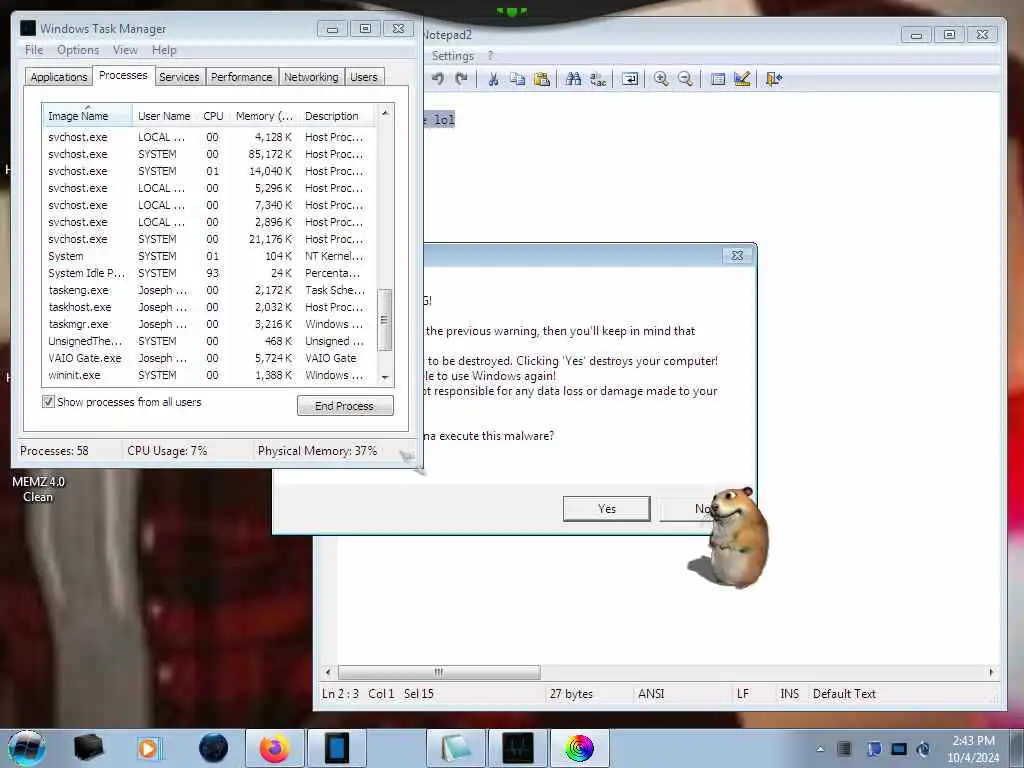The image size is (1024, 768).
Task: Click the Copy icon in Notepad2 toolbar
Action: pyautogui.click(x=517, y=79)
